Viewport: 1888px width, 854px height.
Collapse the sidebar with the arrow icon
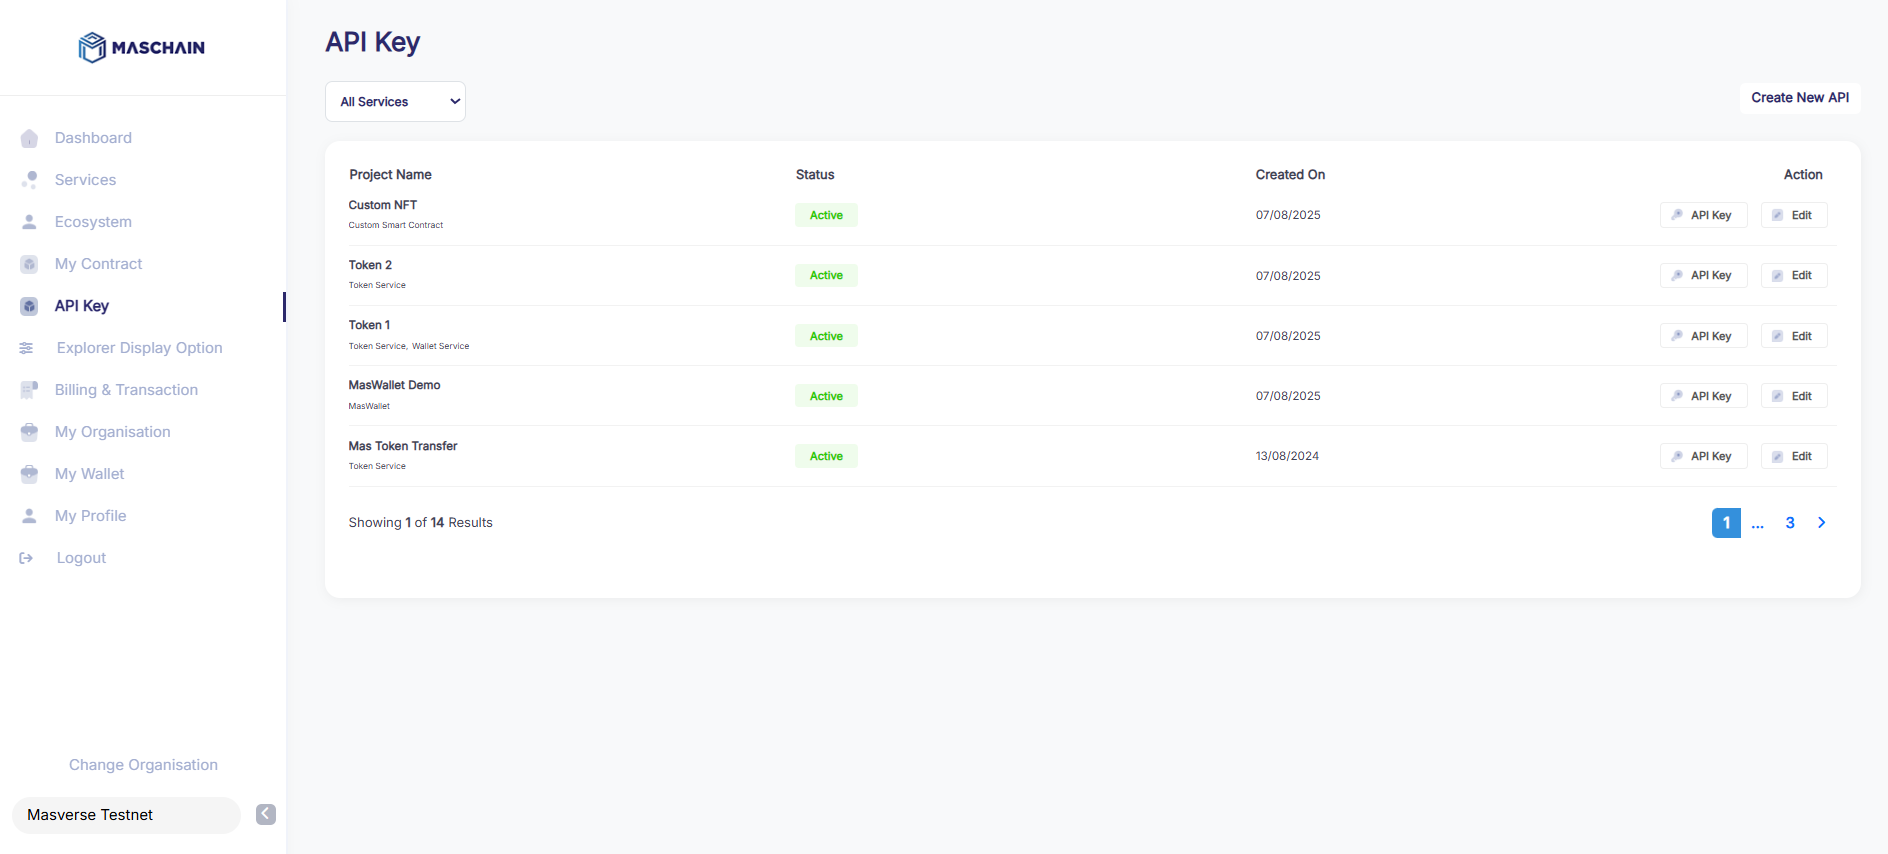point(266,814)
